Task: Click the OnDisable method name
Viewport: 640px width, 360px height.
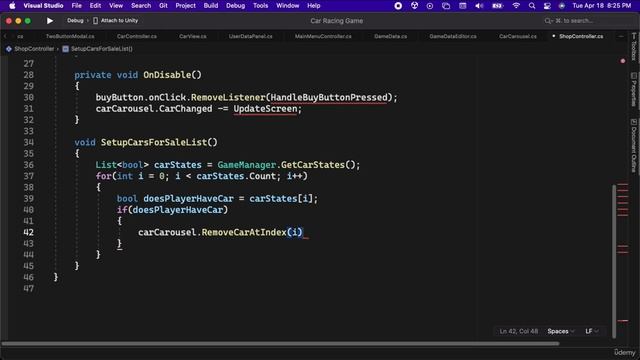Action: click(x=167, y=75)
